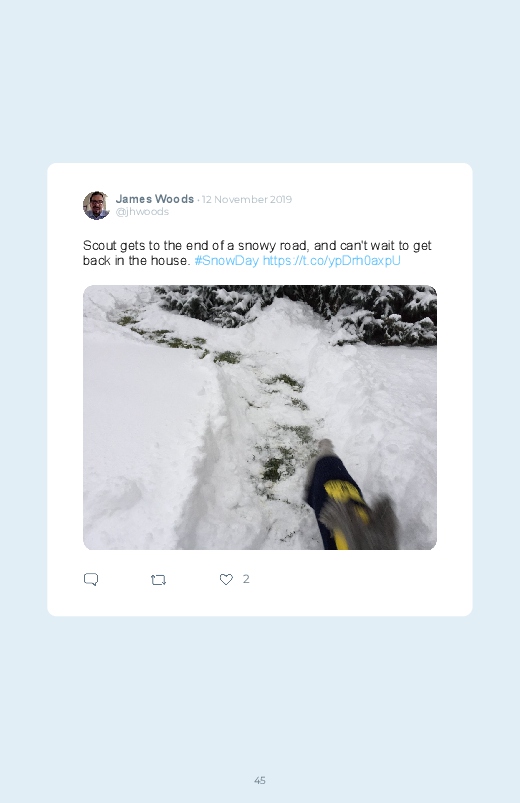
Task: Open the @jhwoods handle
Action: (x=142, y=212)
